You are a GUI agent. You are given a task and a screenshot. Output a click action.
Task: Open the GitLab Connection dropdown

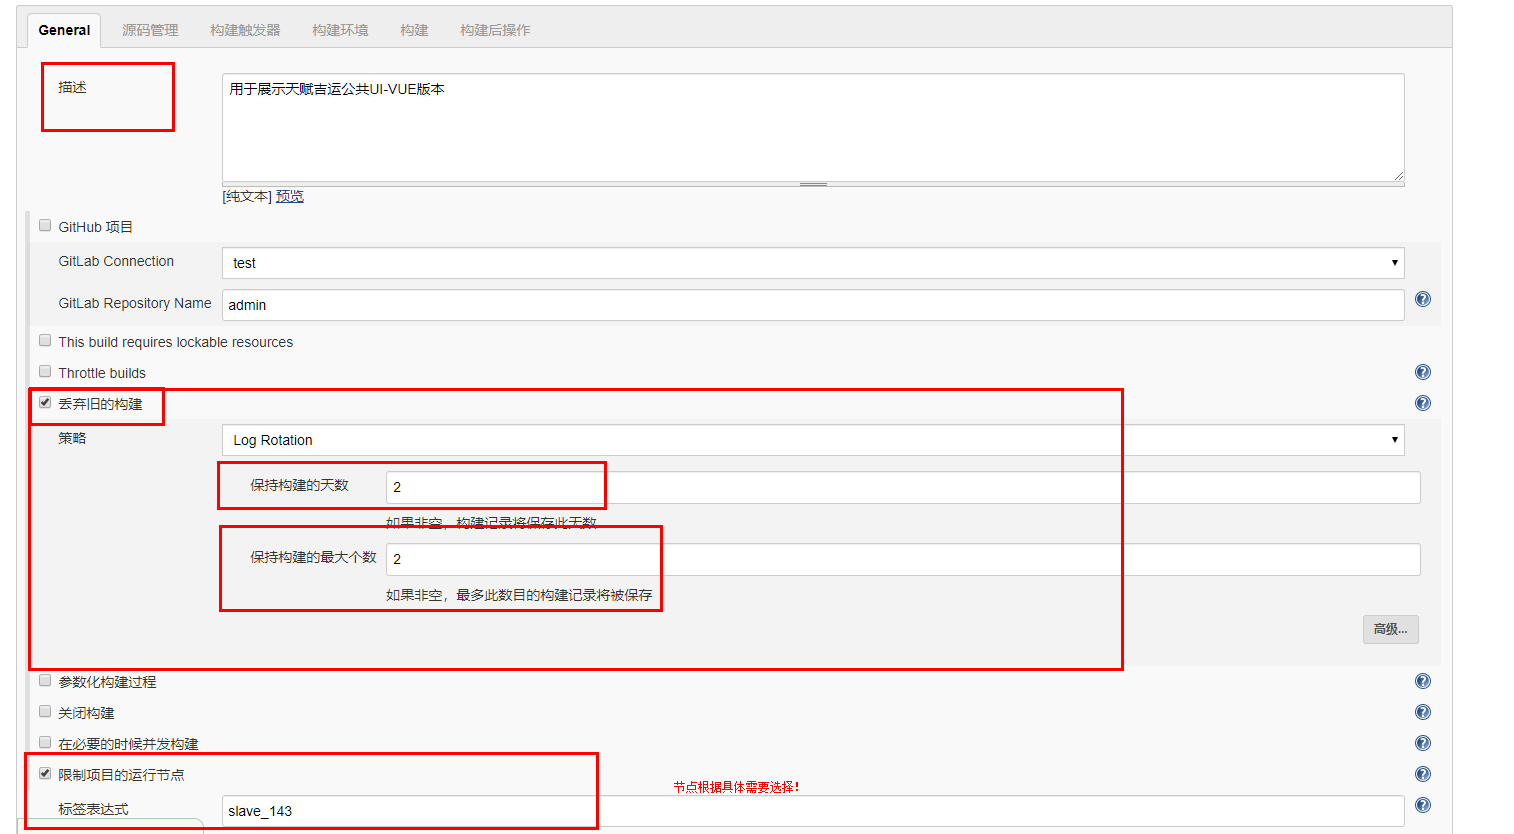pos(813,263)
